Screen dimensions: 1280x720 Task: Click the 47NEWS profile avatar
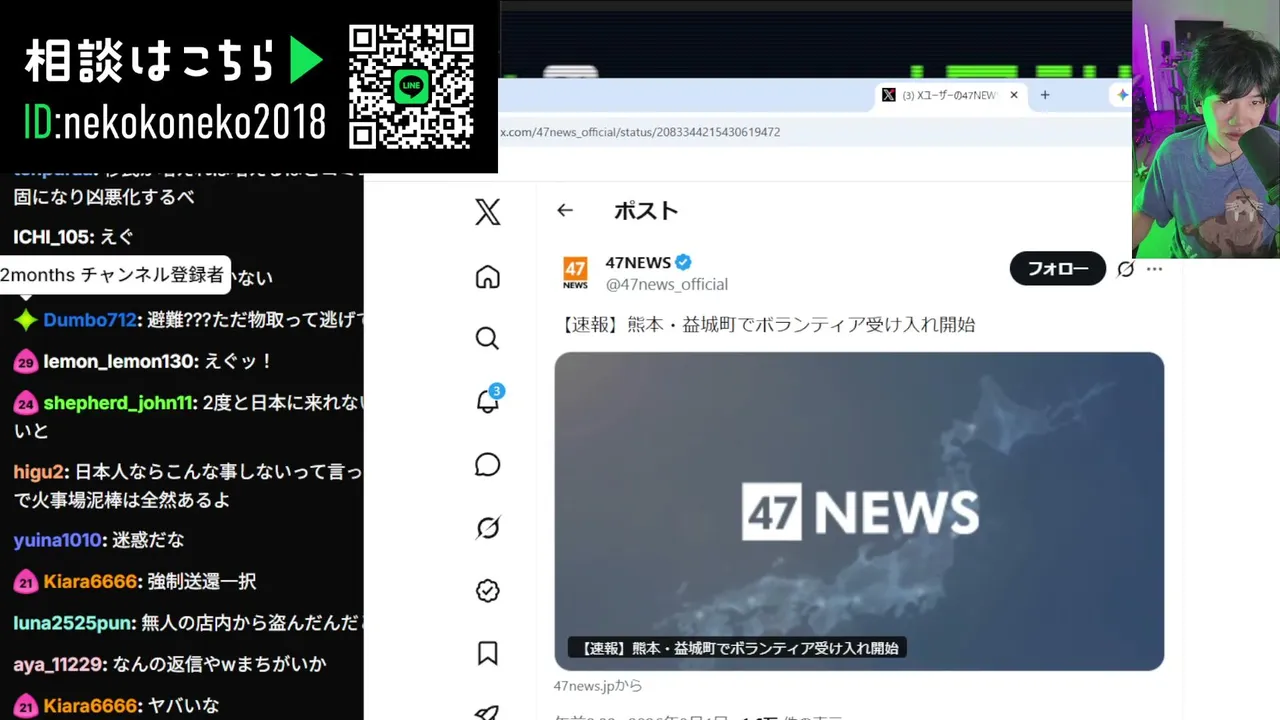click(575, 272)
